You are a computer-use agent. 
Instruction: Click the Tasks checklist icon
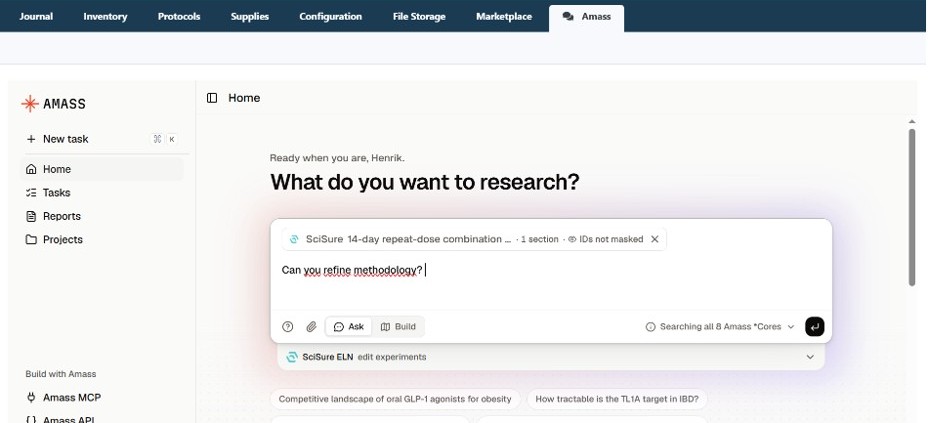(x=31, y=193)
